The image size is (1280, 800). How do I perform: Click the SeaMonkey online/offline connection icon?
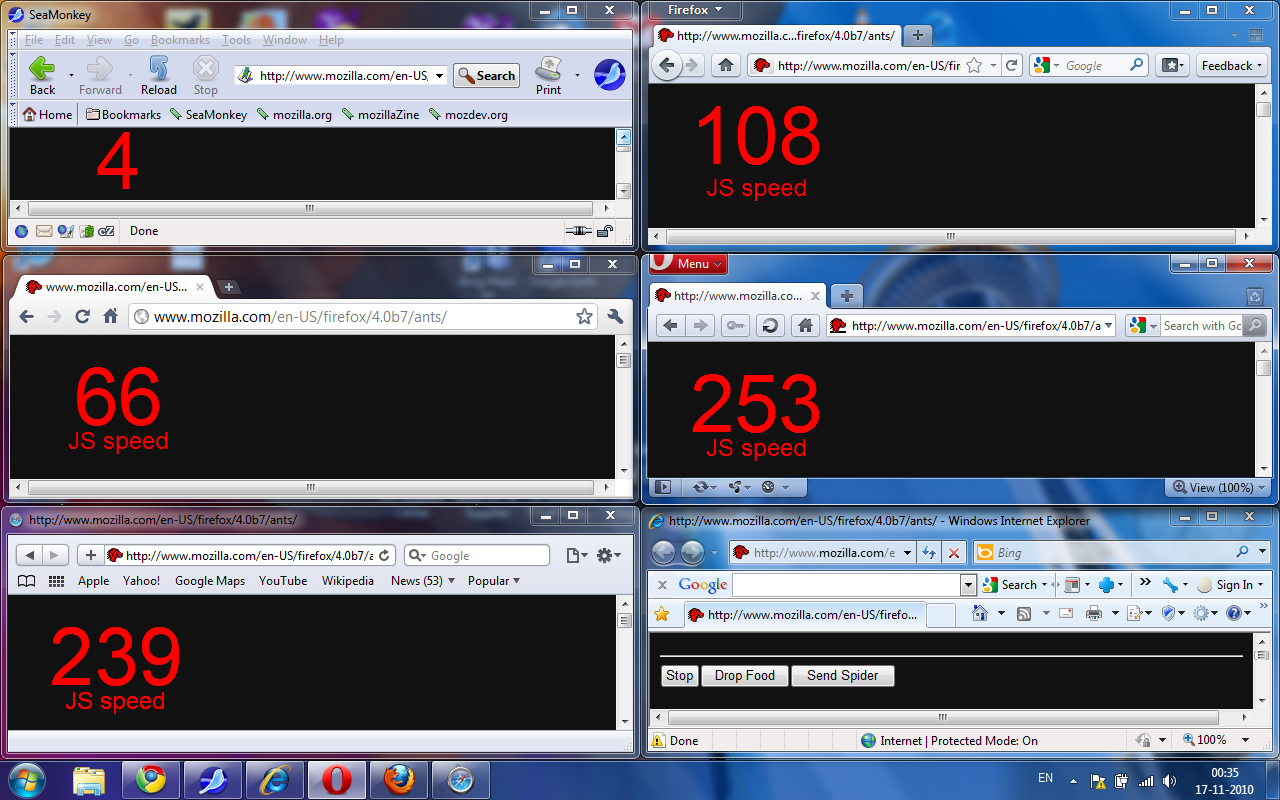click(578, 231)
